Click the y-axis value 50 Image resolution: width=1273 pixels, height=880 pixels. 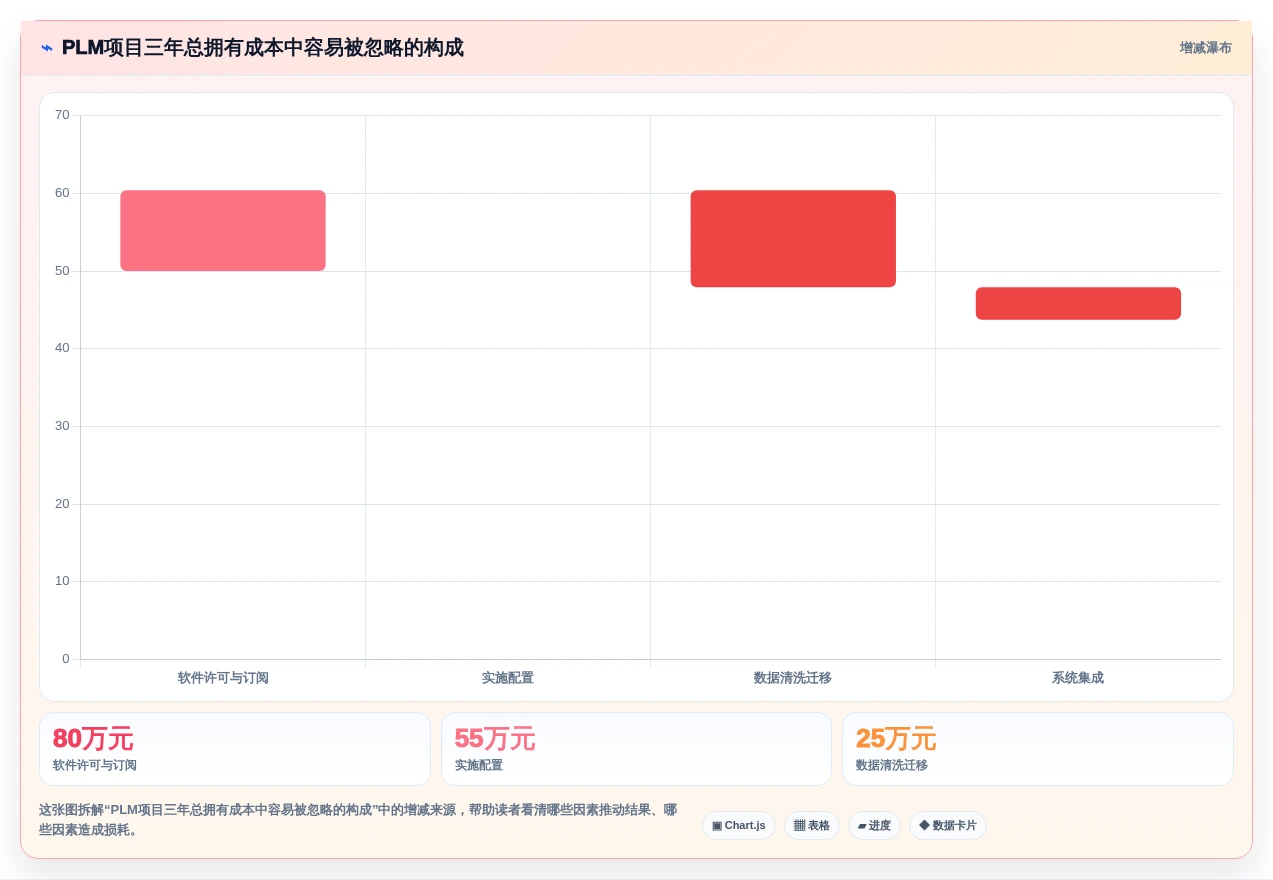62,271
